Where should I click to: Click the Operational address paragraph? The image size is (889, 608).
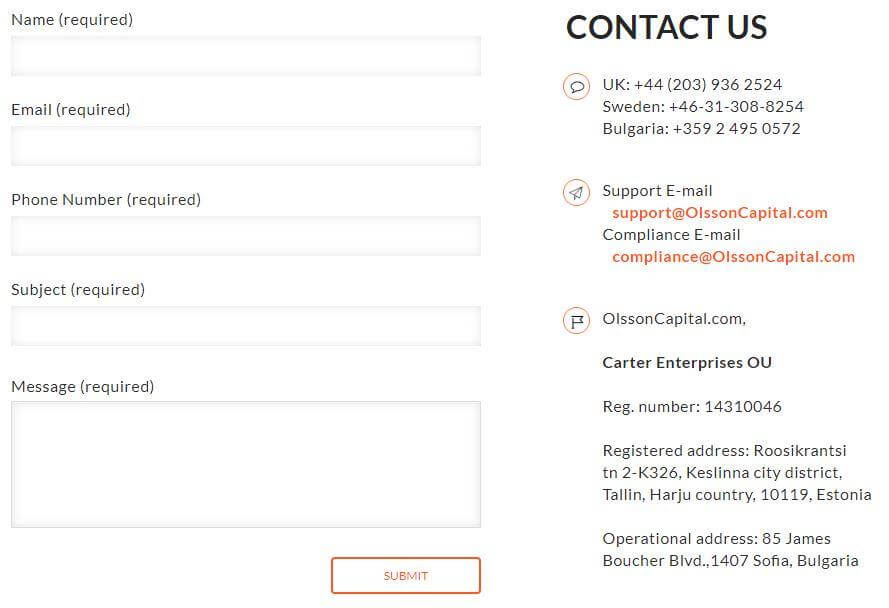click(731, 550)
